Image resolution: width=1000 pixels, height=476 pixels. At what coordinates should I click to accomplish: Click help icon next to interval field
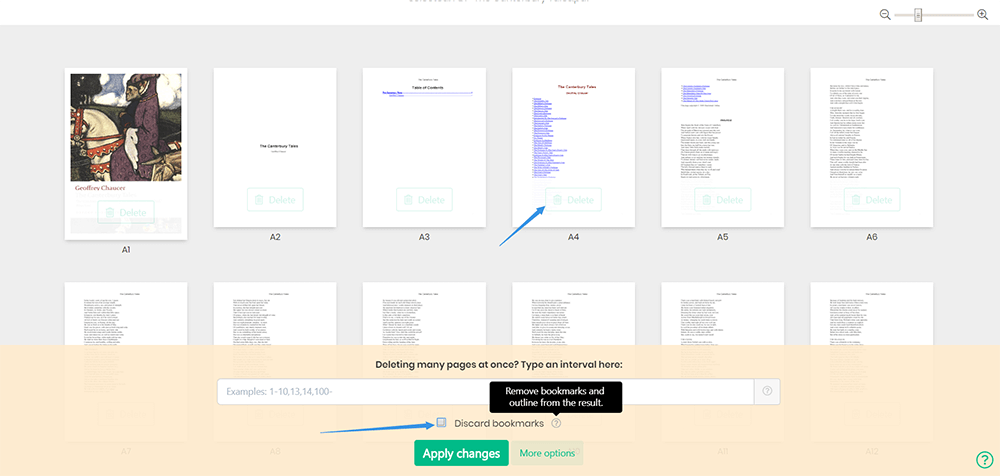click(x=768, y=391)
